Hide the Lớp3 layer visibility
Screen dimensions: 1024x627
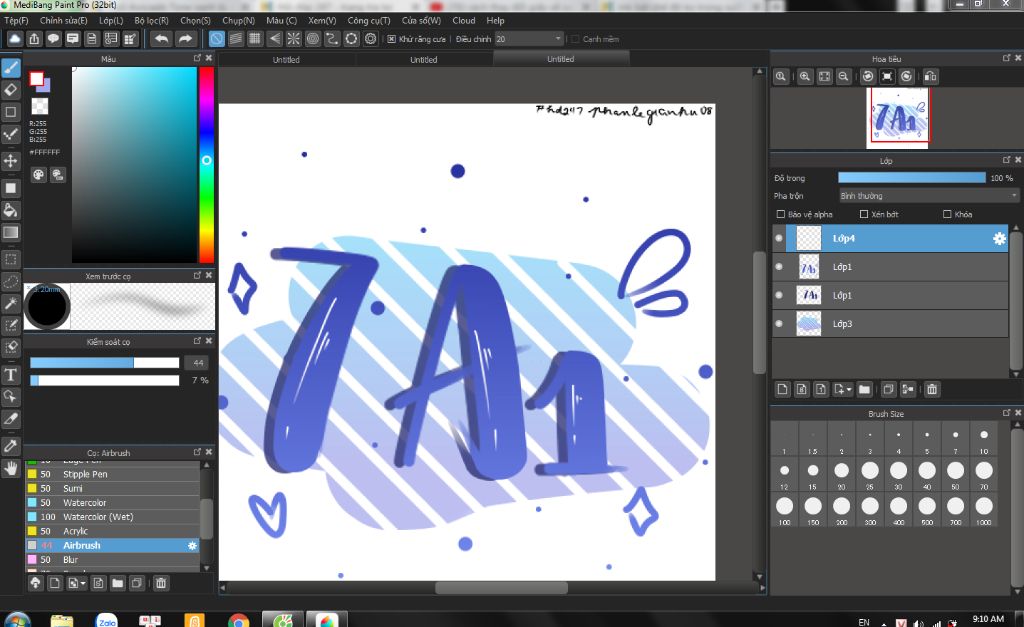pyautogui.click(x=778, y=324)
